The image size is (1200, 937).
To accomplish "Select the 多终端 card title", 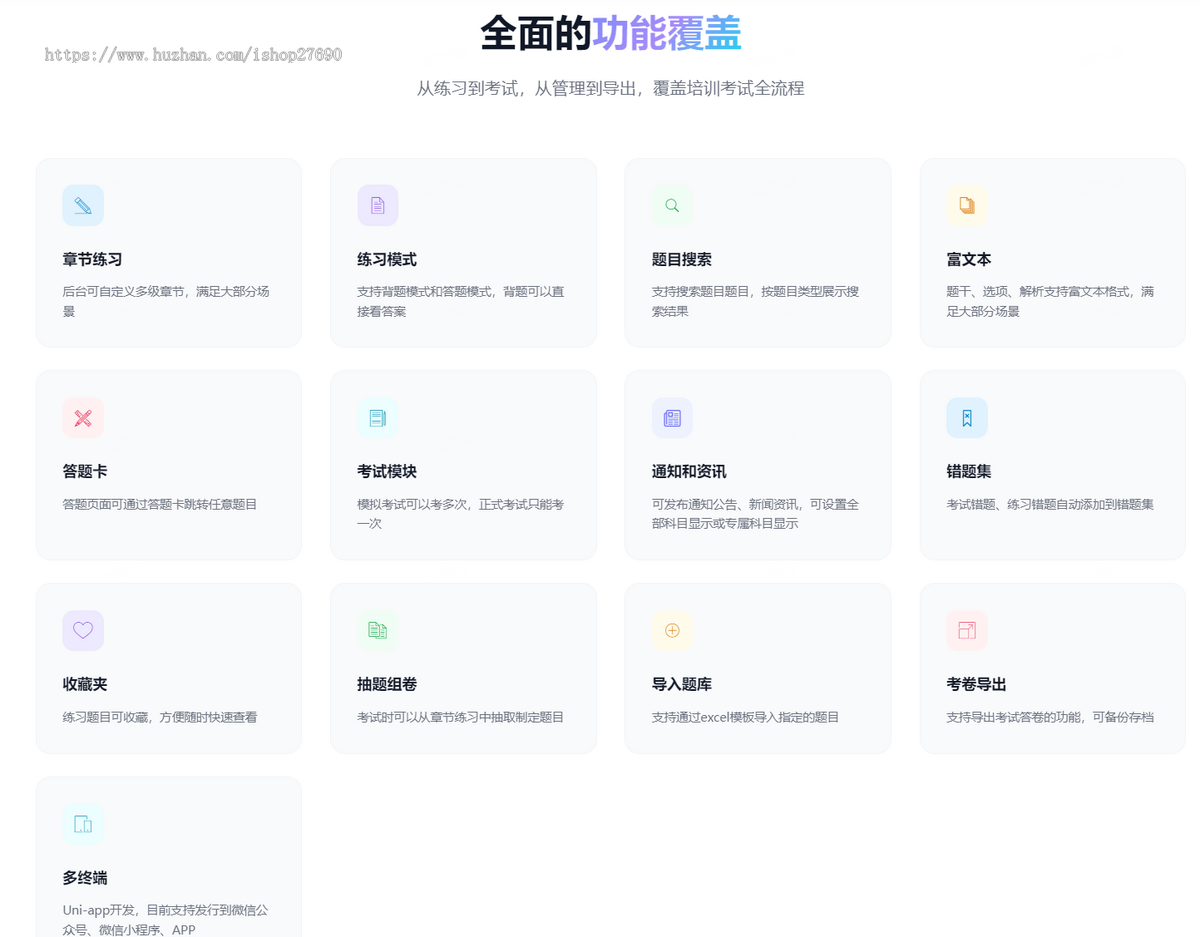I will click(85, 877).
